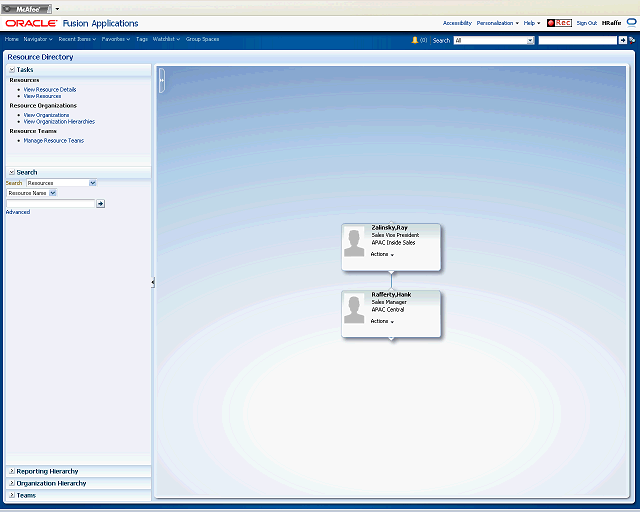Expand node above Zalinsky,Ray card
The height and width of the screenshot is (512, 640).
tap(391, 223)
